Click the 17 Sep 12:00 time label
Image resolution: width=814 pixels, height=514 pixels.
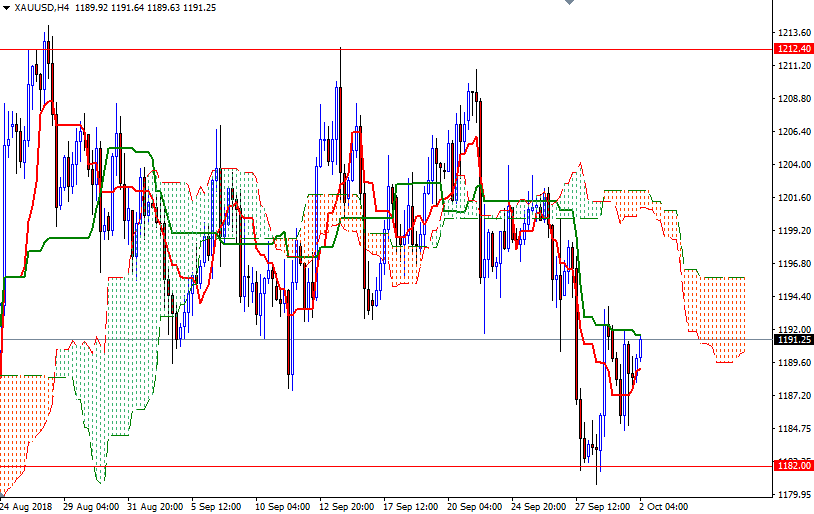(x=410, y=506)
